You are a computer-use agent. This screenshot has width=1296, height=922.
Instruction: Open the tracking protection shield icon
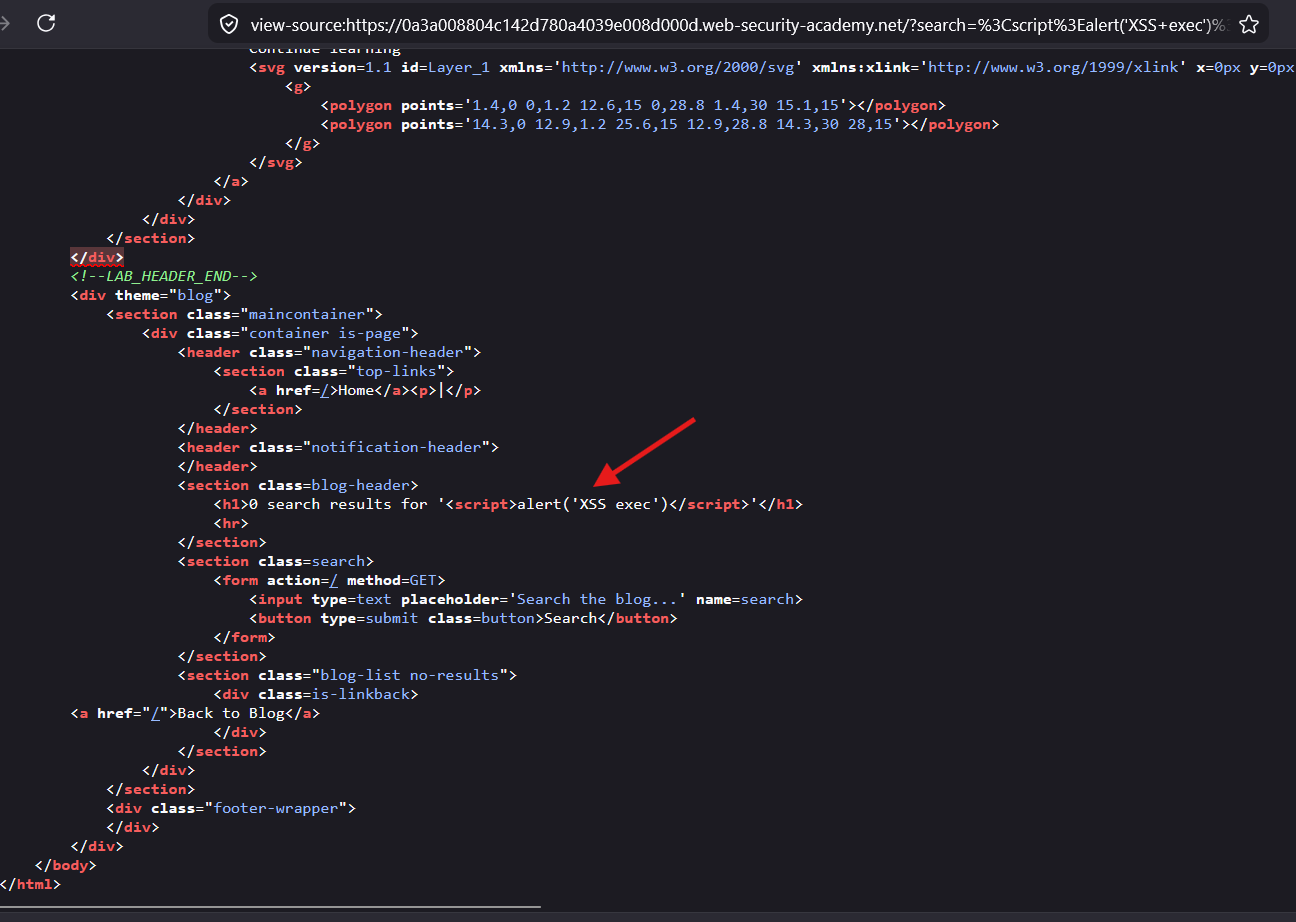(x=229, y=24)
